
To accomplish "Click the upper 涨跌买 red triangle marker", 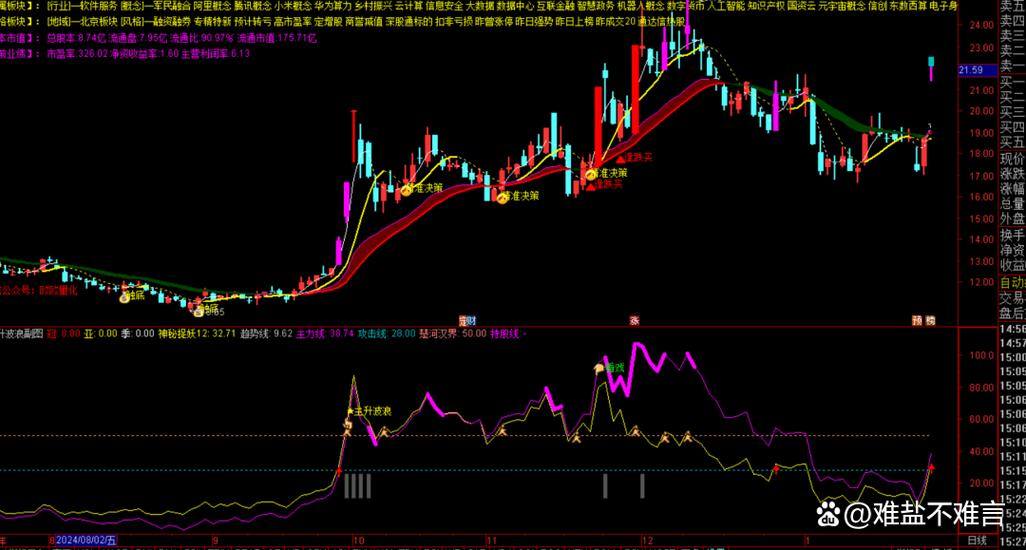I will [620, 159].
